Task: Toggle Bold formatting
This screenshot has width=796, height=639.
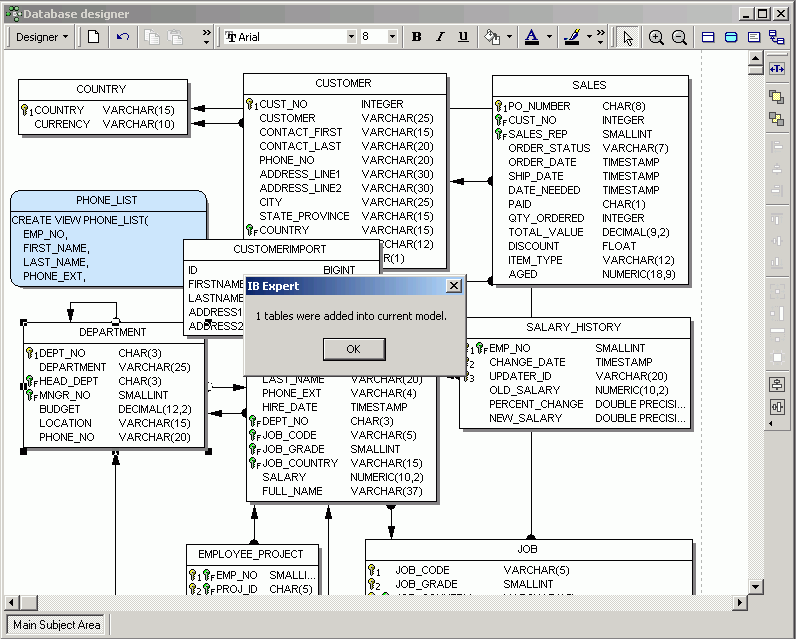Action: pos(417,37)
